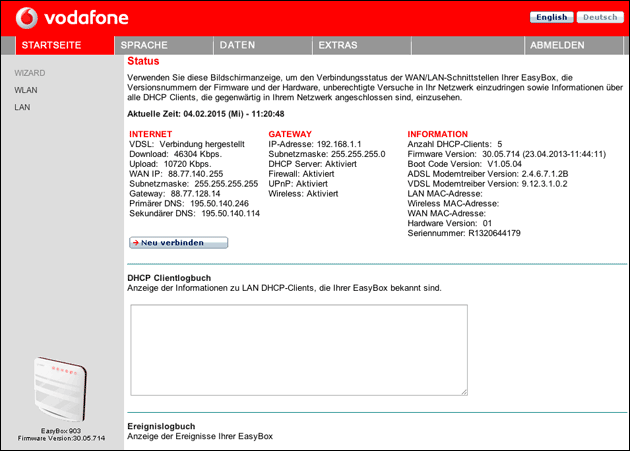
Task: Open the EXTRAS tab
Action: click(x=362, y=45)
